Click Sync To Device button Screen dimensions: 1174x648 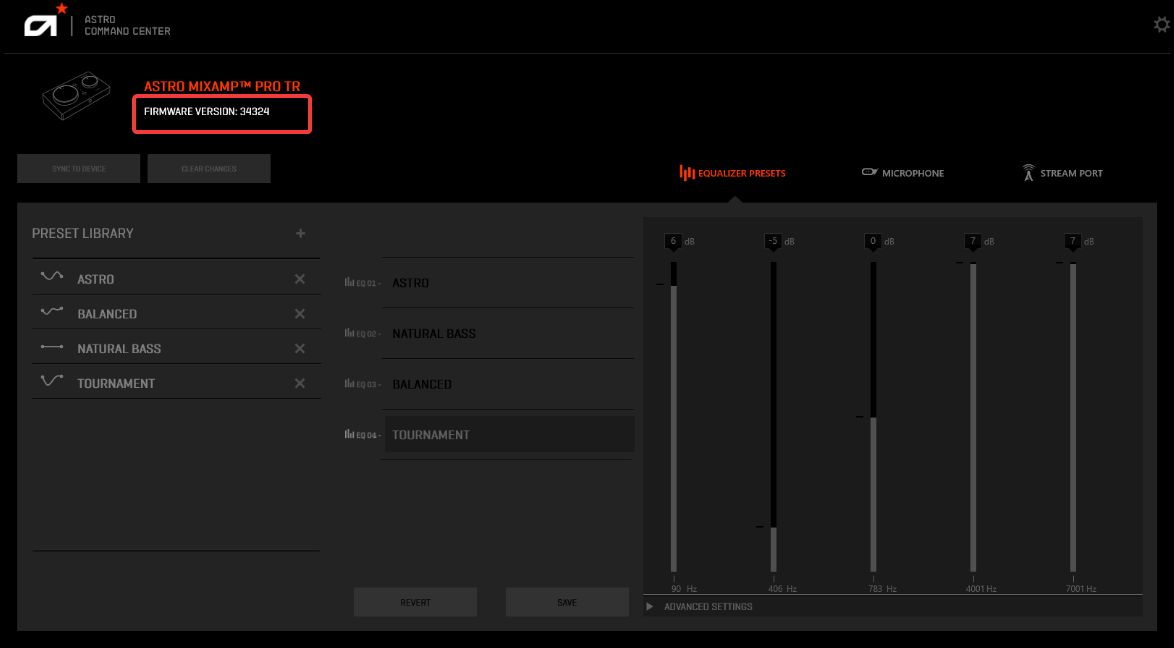(x=79, y=169)
